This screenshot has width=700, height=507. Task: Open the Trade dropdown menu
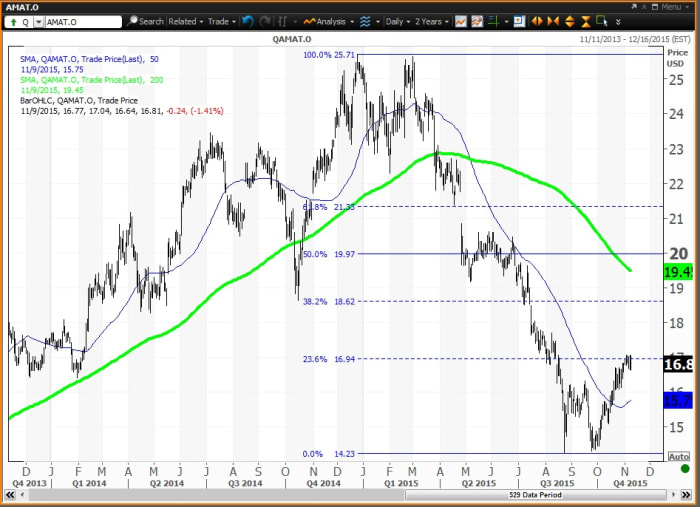(x=221, y=21)
